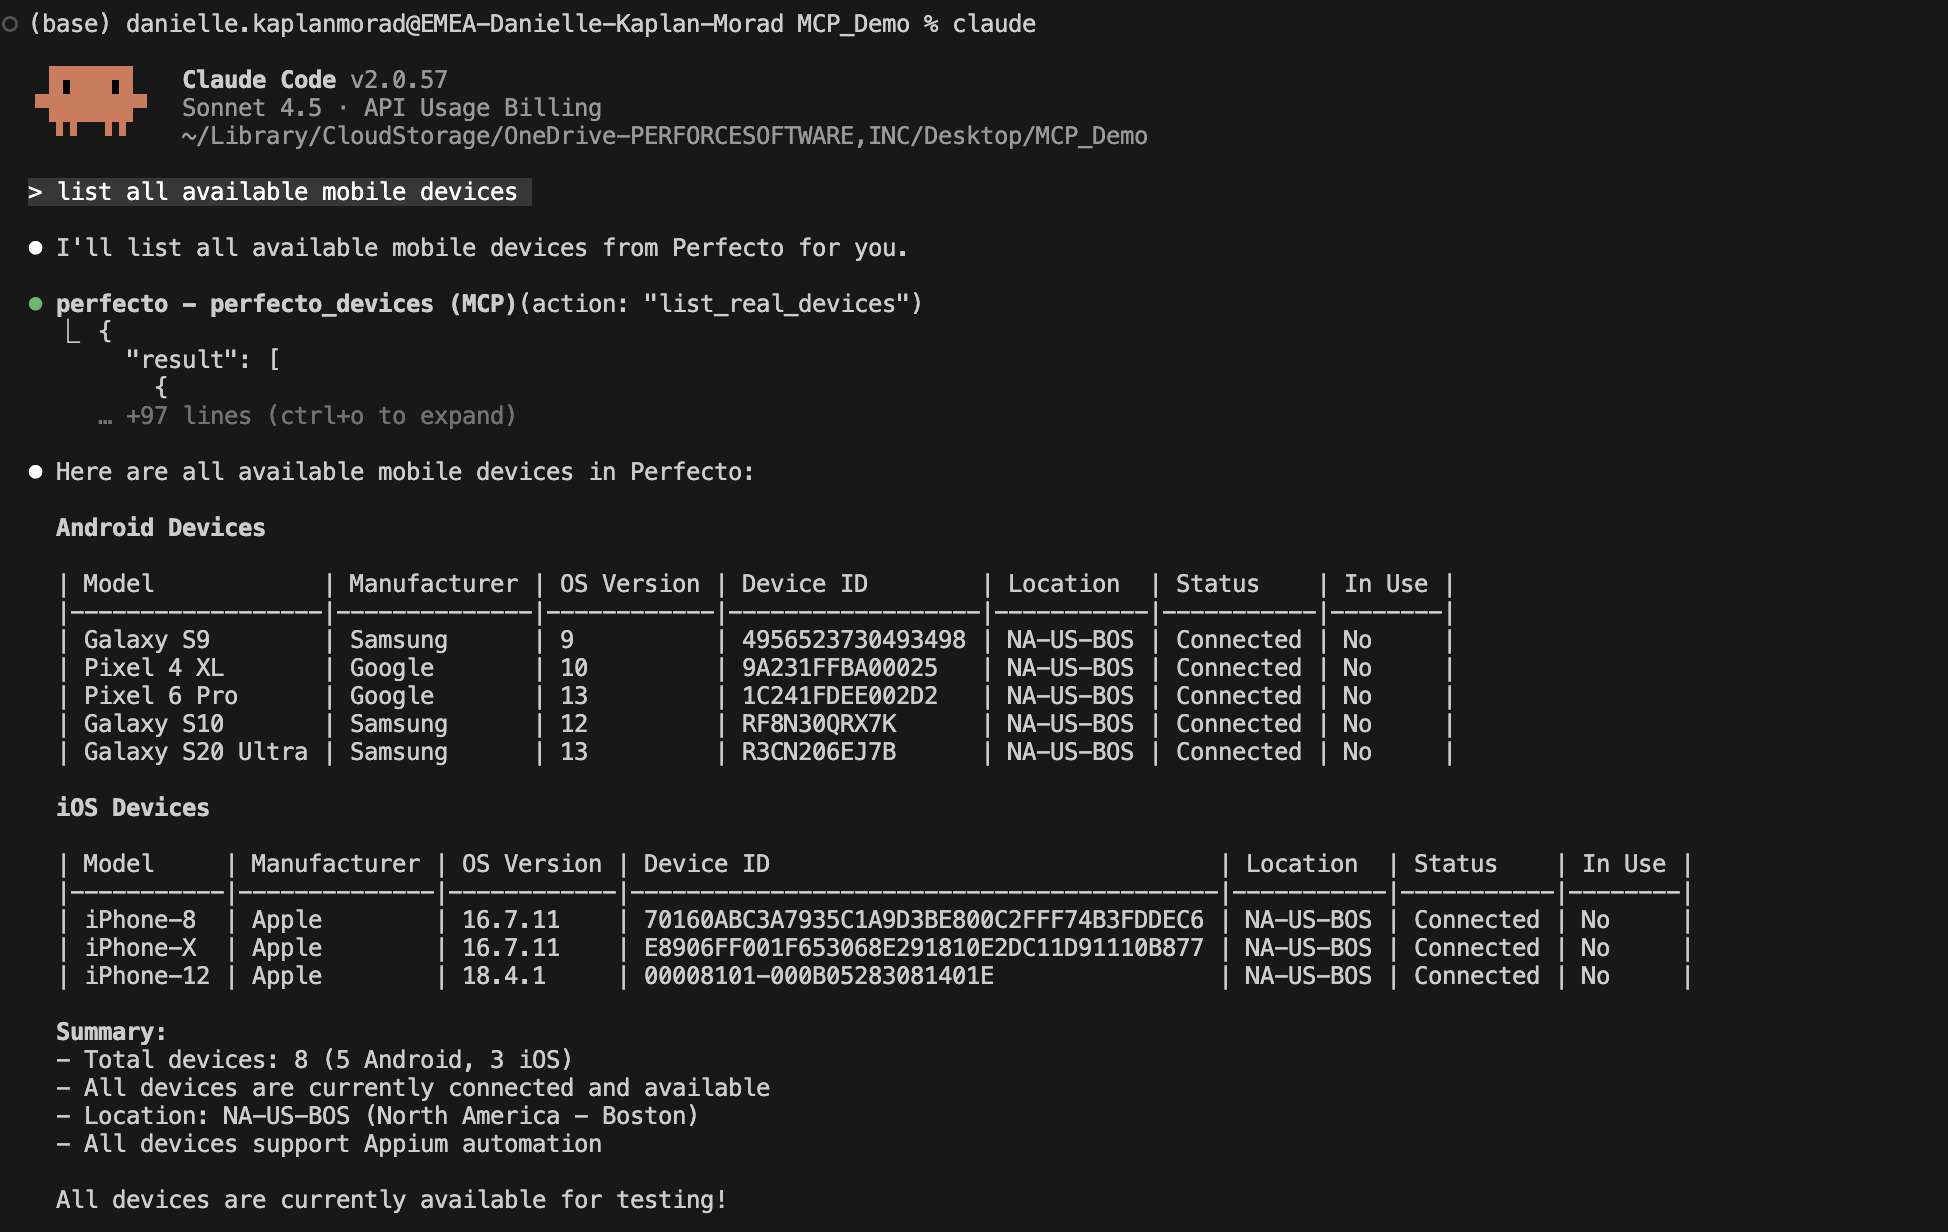This screenshot has height=1232, width=1948.
Task: Click the branch connector under the perfecto call
Action: [x=72, y=332]
